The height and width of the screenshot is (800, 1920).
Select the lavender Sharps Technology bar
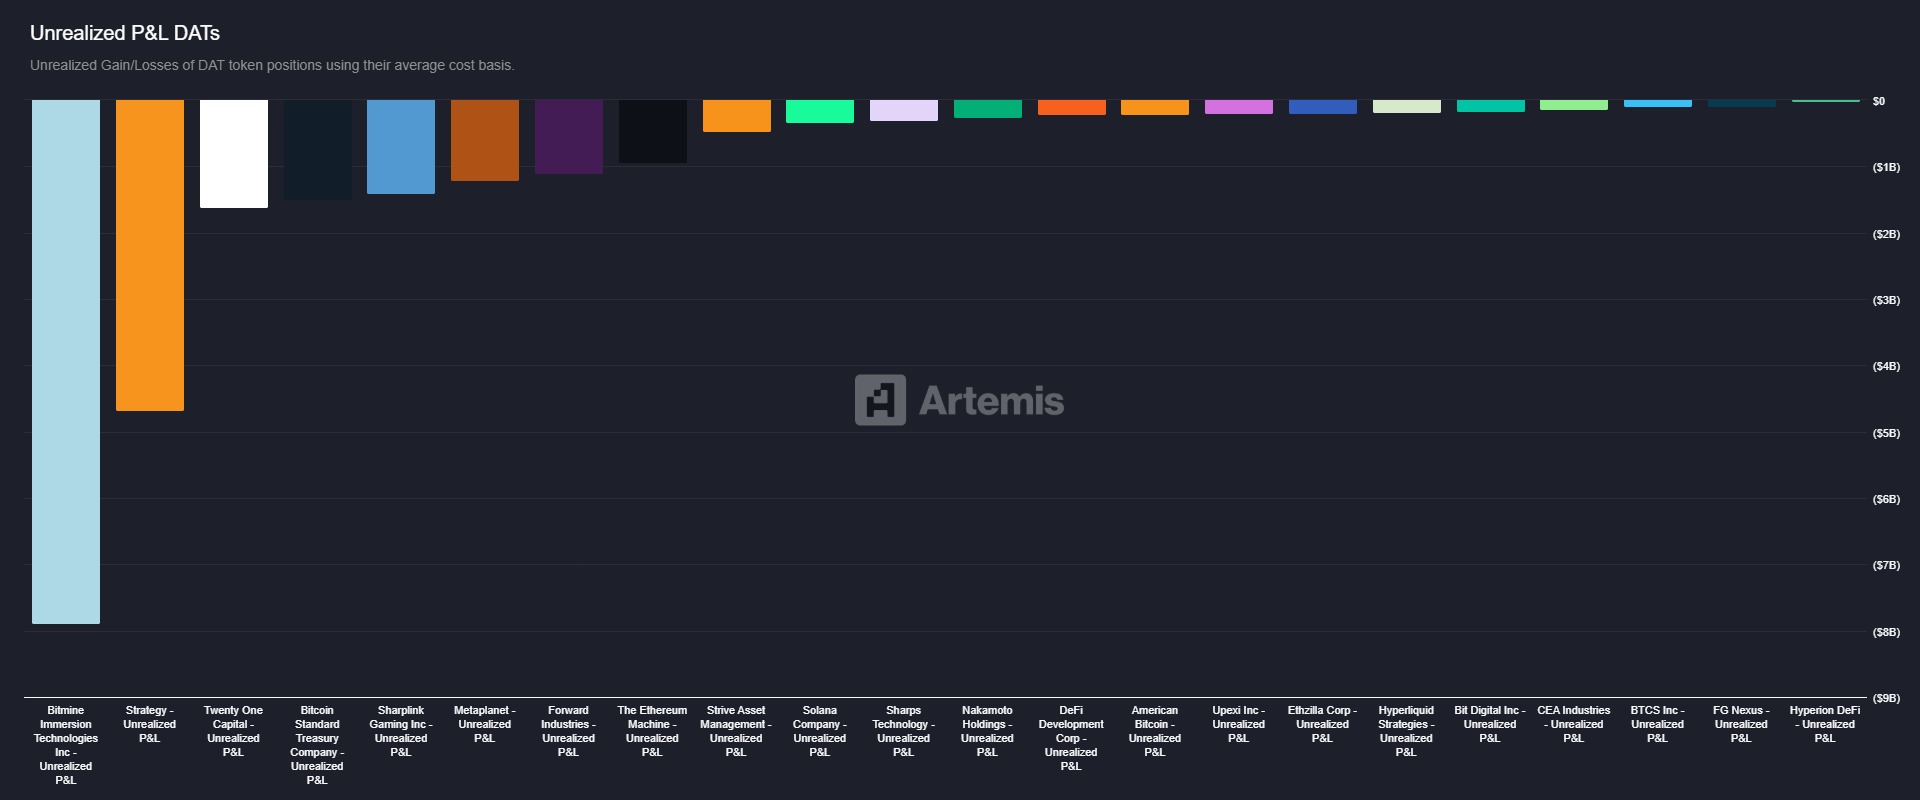[904, 110]
